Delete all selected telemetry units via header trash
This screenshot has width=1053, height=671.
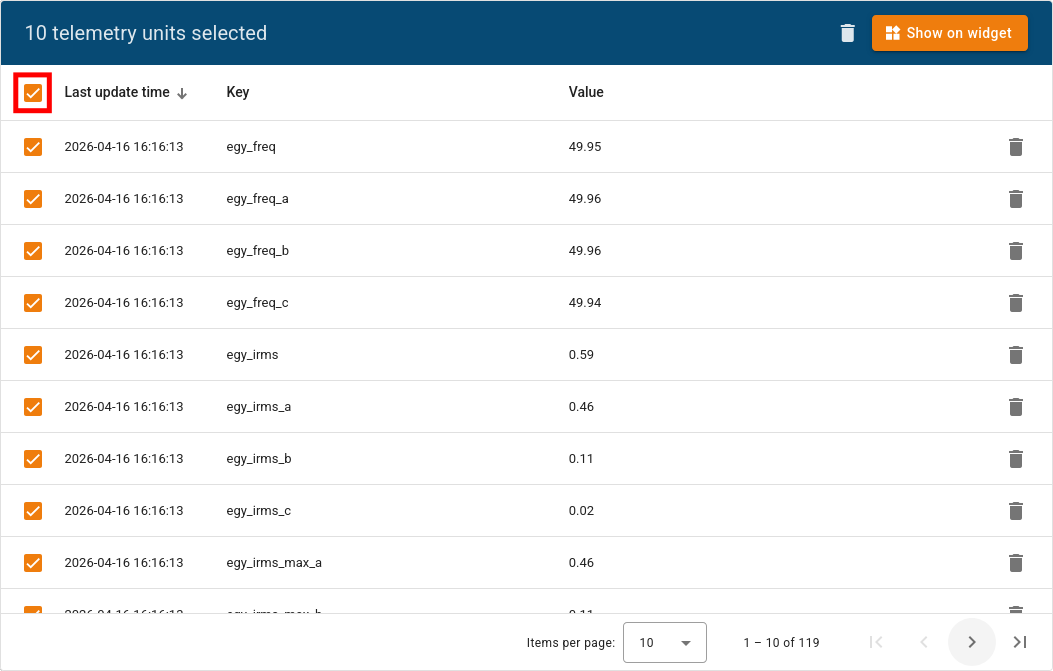click(x=848, y=33)
